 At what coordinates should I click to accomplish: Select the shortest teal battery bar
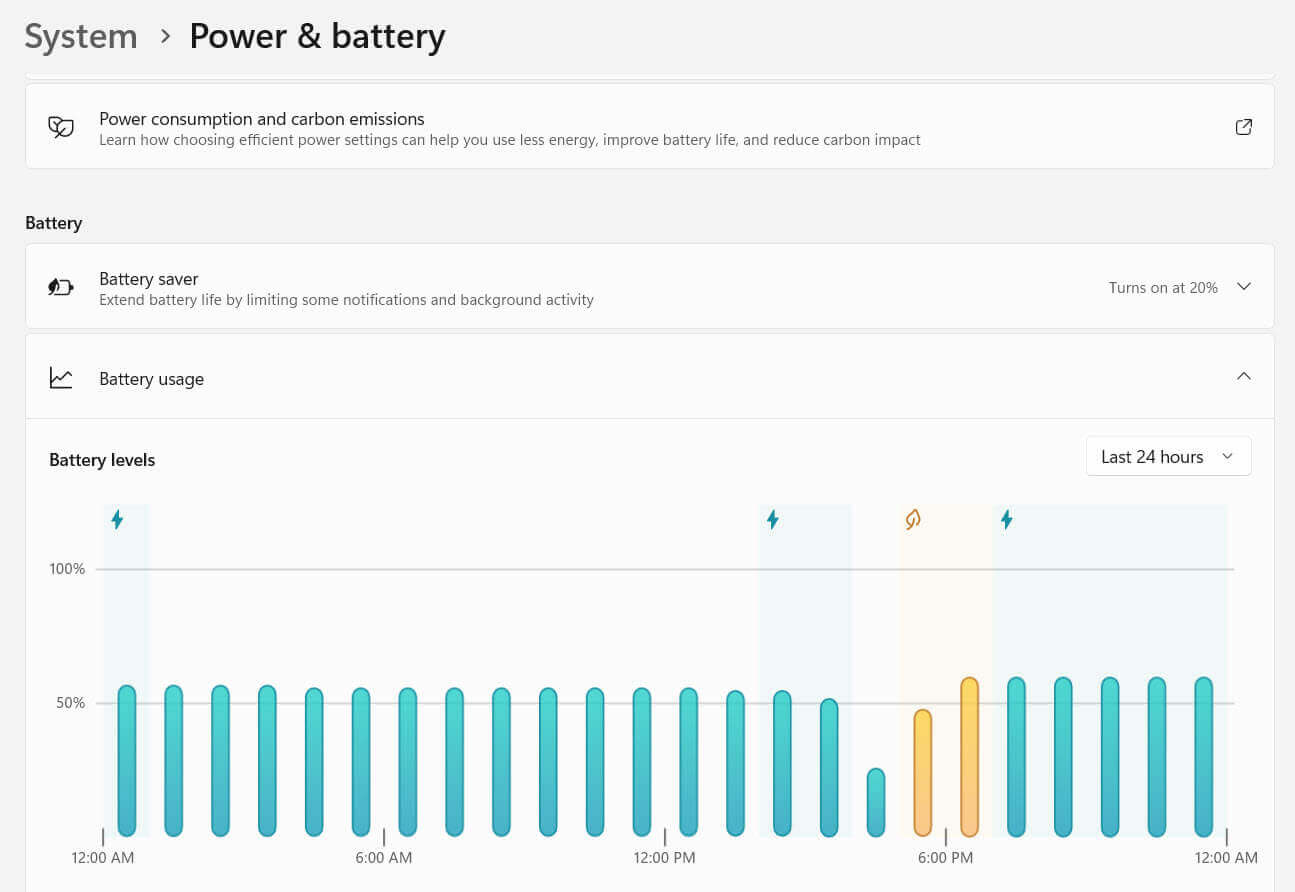click(x=876, y=802)
